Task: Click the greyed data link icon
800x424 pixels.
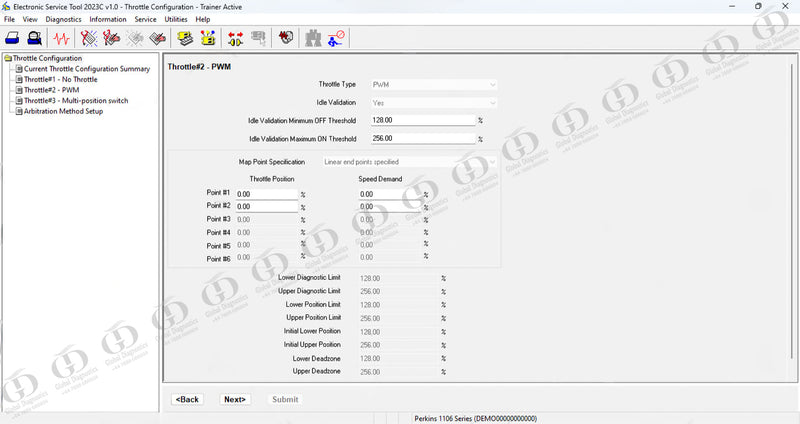Action: pos(258,38)
